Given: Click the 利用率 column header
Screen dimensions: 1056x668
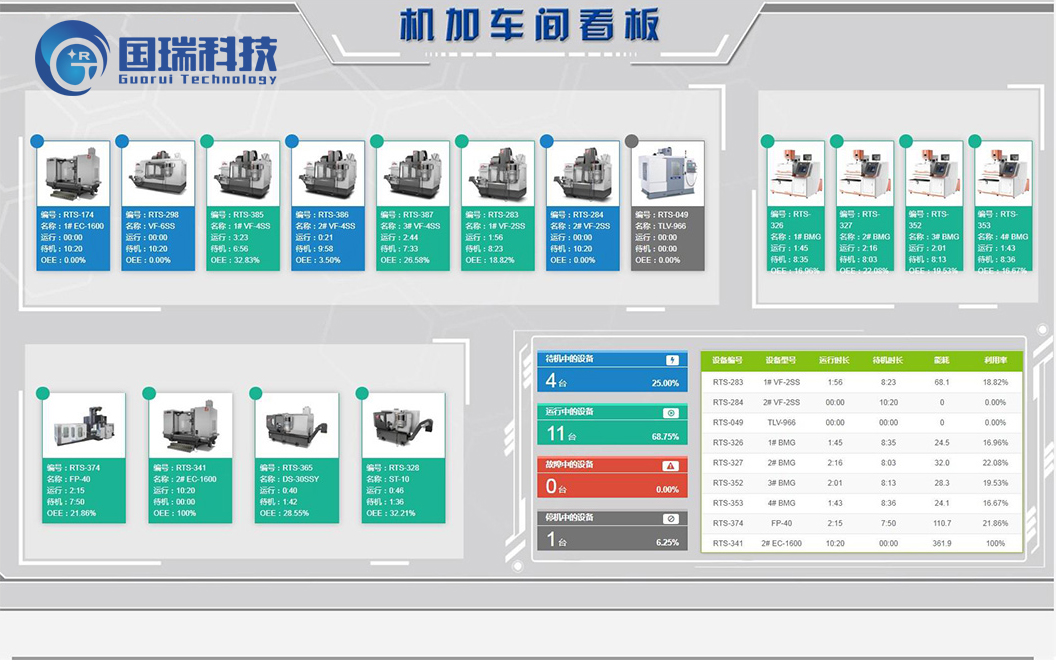Looking at the screenshot, I should click(x=994, y=360).
